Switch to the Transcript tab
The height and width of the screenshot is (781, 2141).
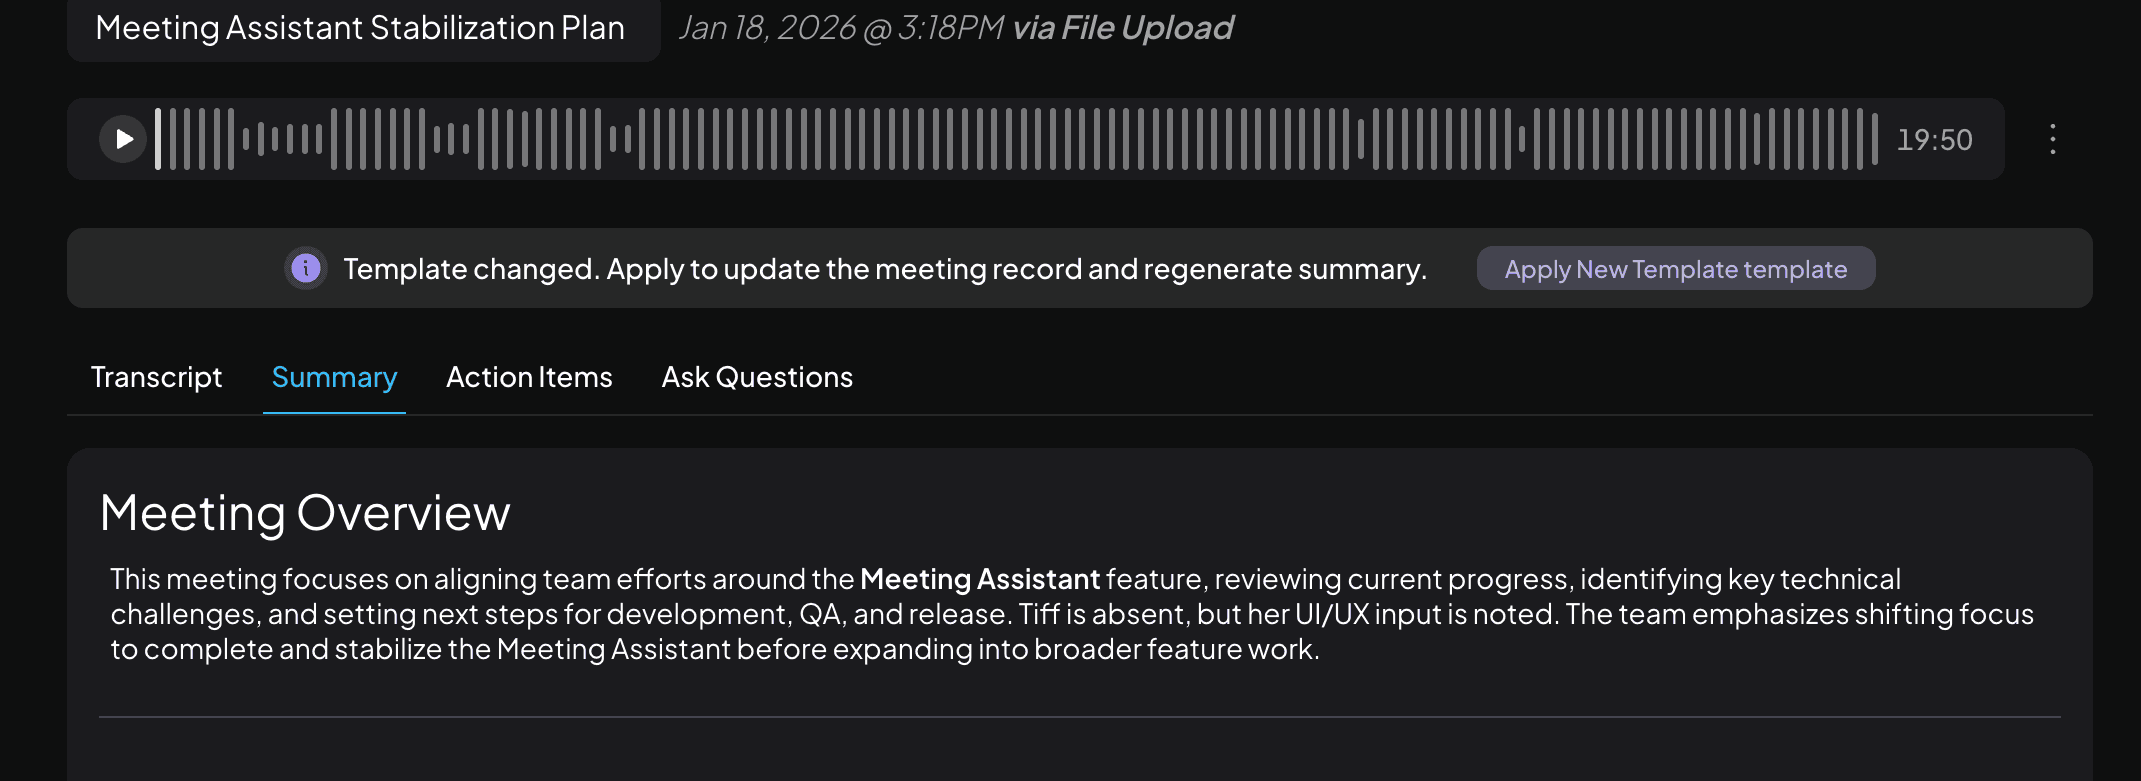(156, 377)
